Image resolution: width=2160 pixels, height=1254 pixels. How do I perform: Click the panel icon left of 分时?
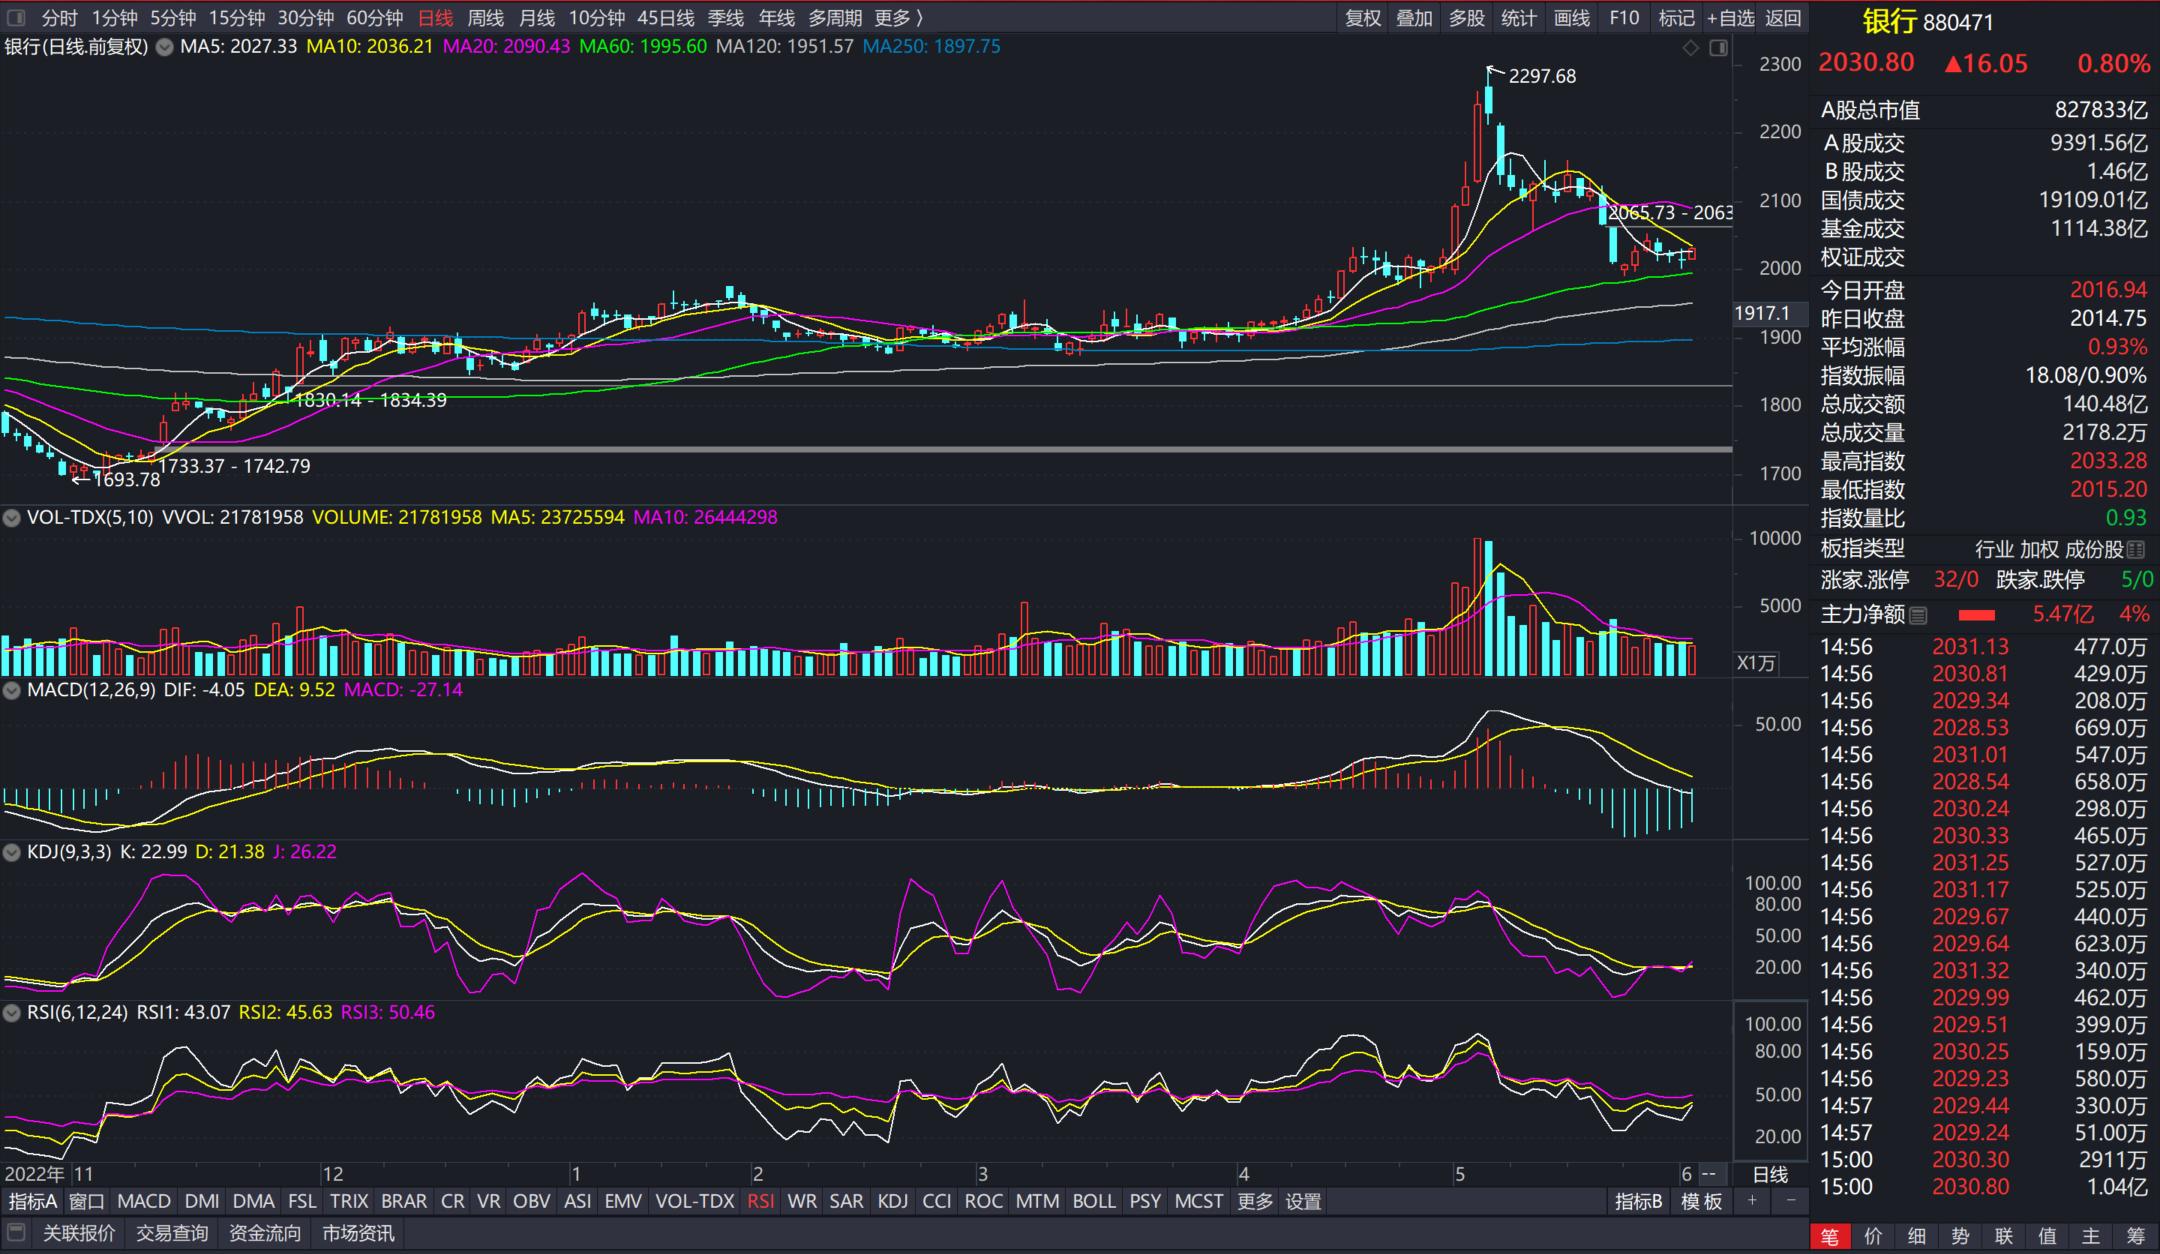point(16,18)
